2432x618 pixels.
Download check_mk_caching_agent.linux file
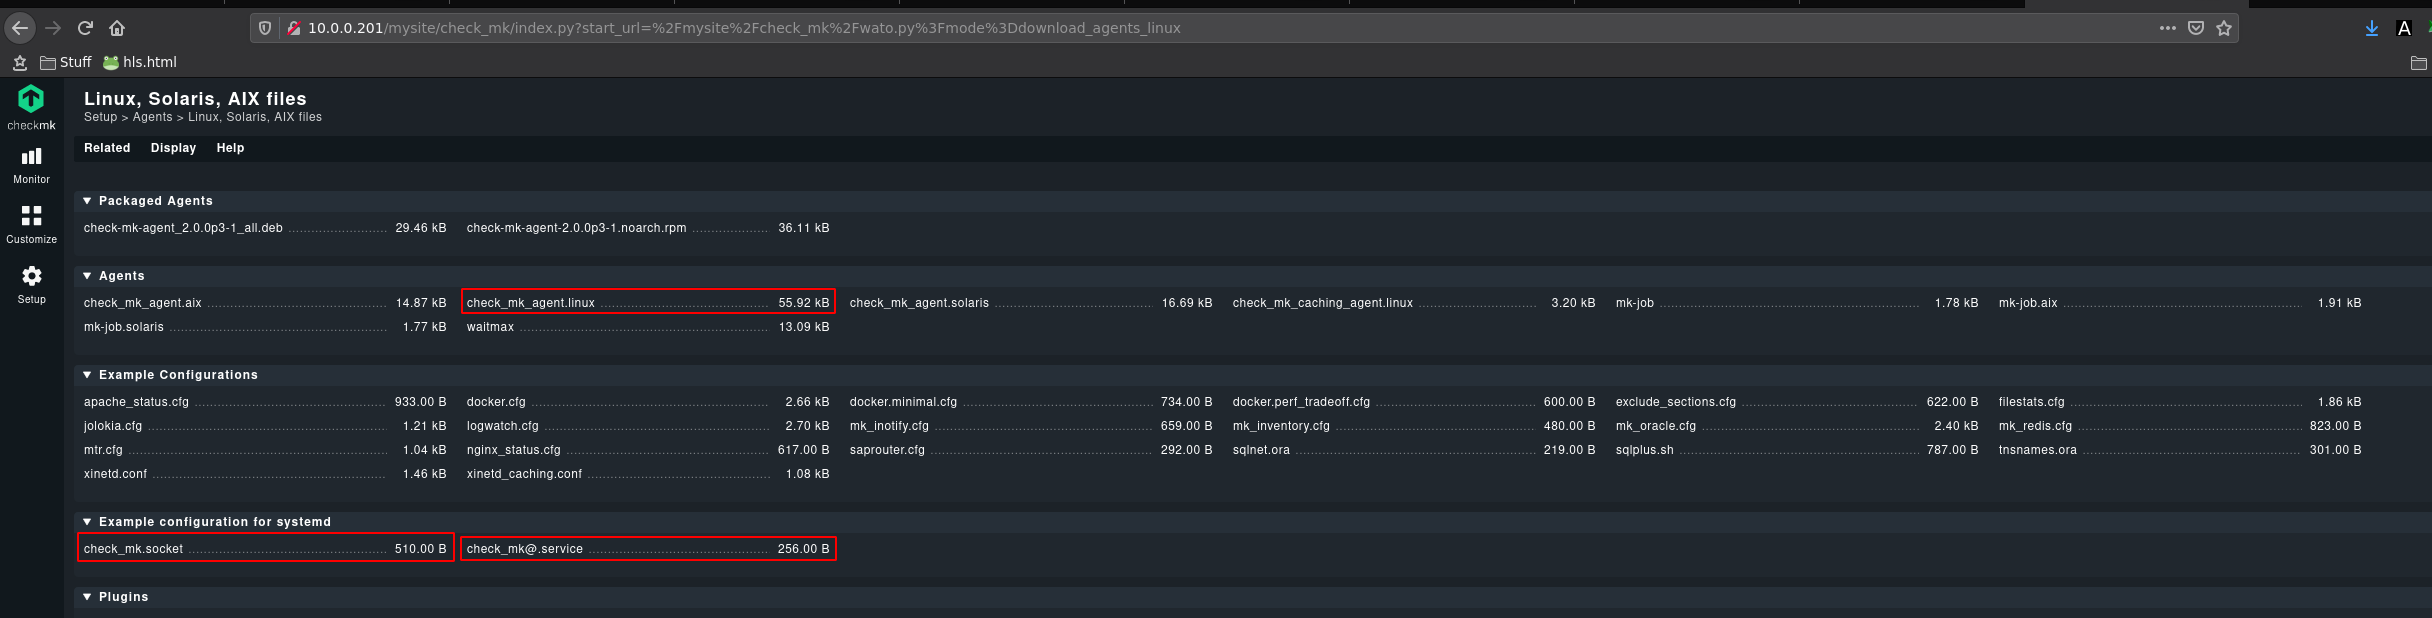tap(1322, 303)
